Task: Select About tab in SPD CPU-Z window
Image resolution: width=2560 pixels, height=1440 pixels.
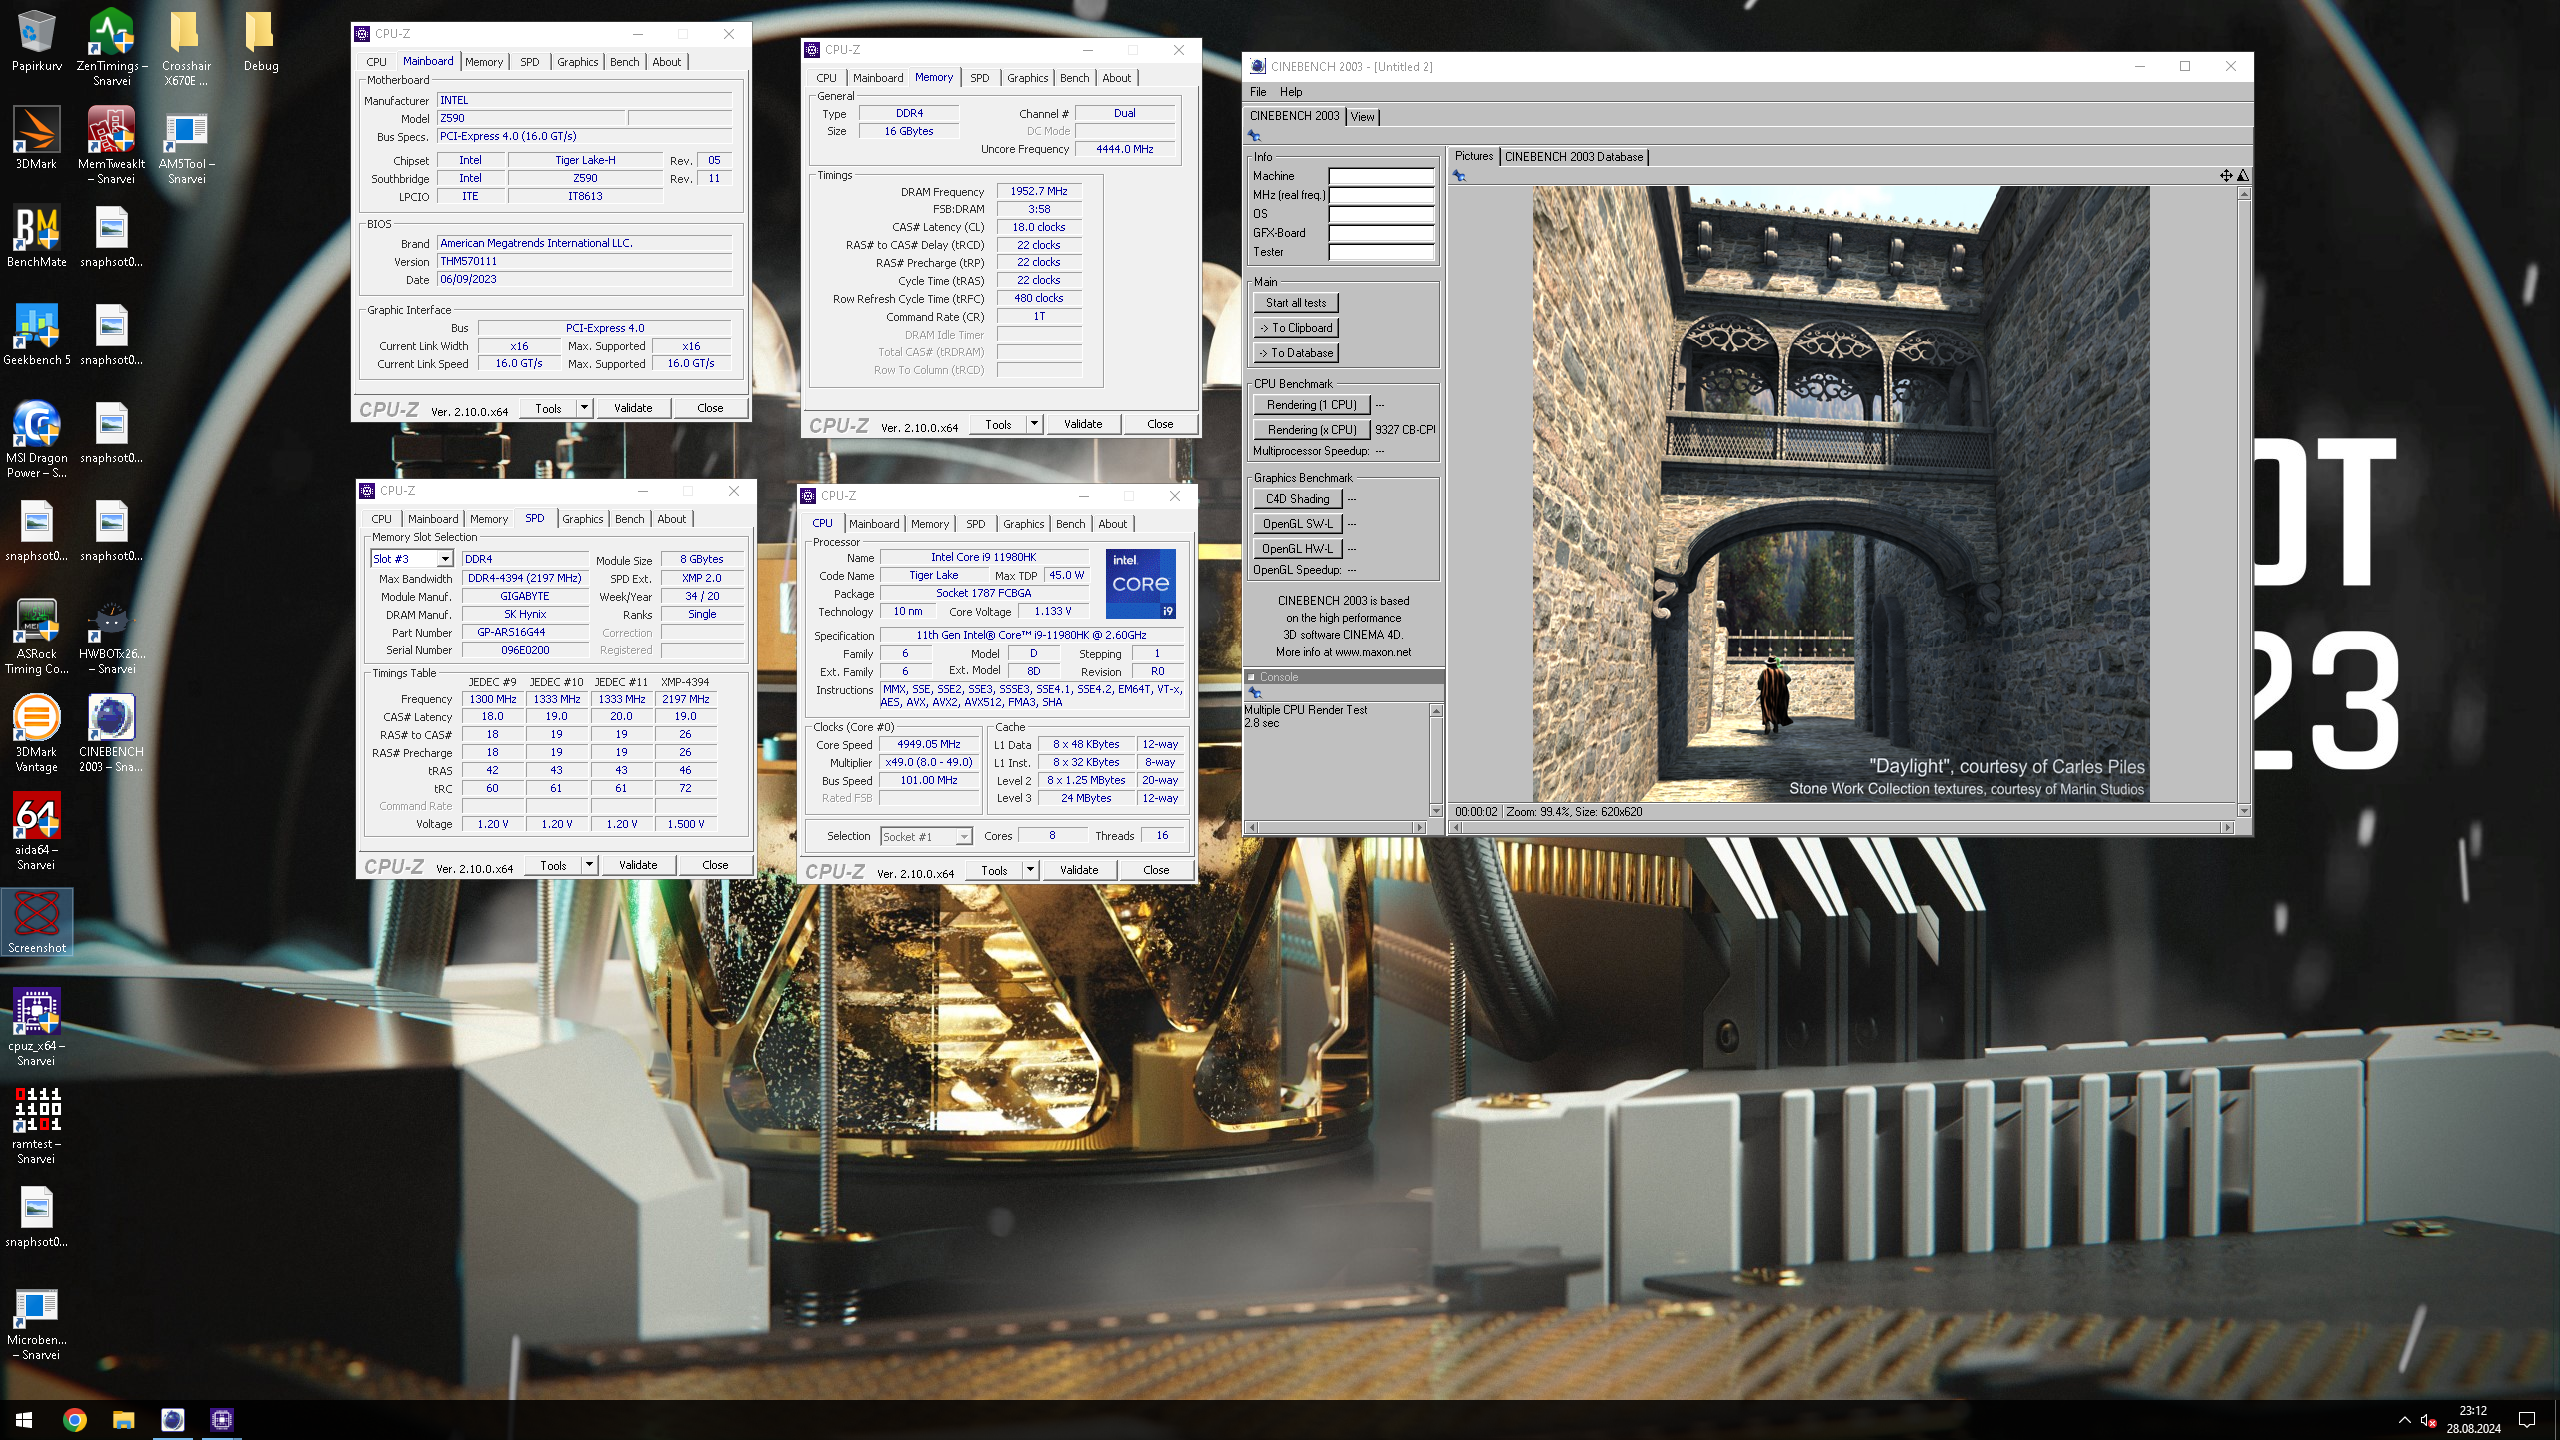Action: [671, 519]
